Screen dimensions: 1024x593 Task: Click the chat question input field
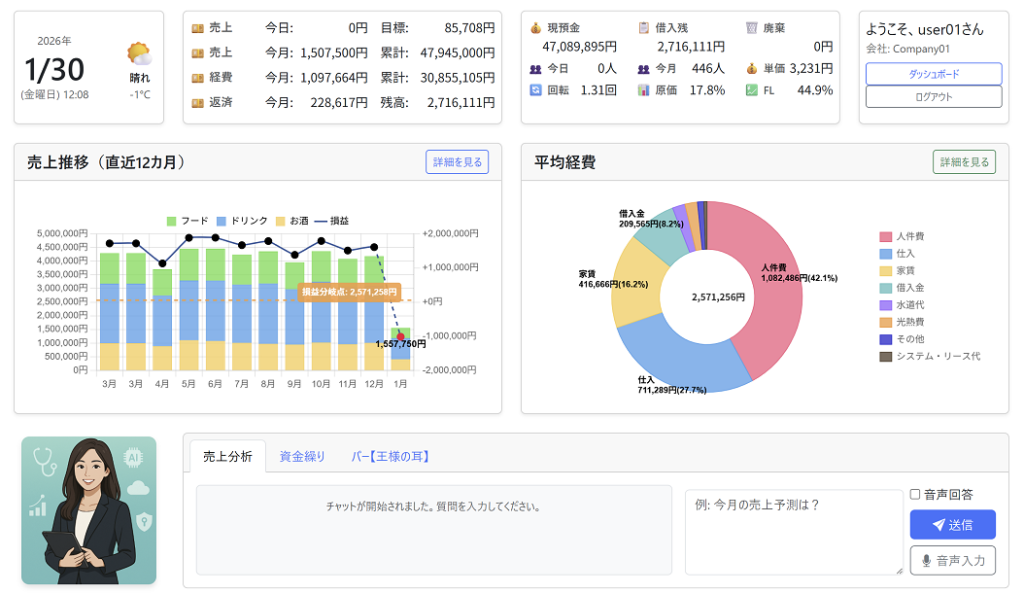tap(793, 532)
